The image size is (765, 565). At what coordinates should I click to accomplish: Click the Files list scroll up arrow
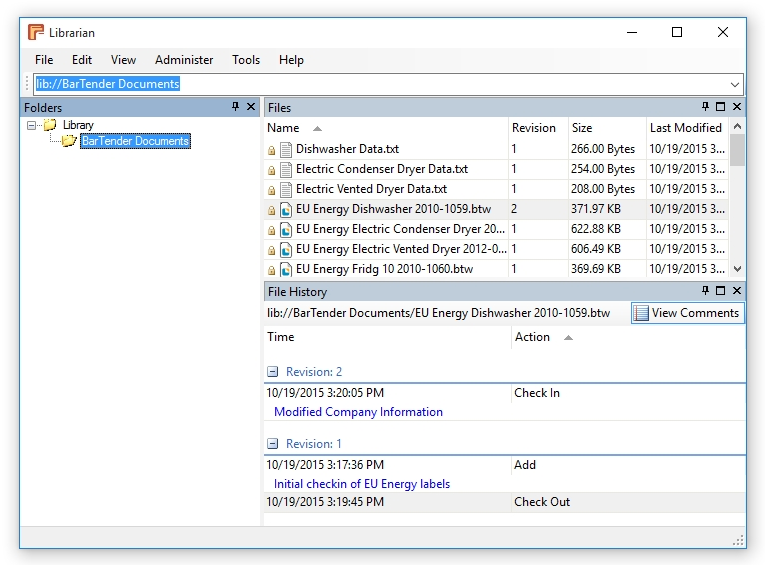[x=737, y=126]
